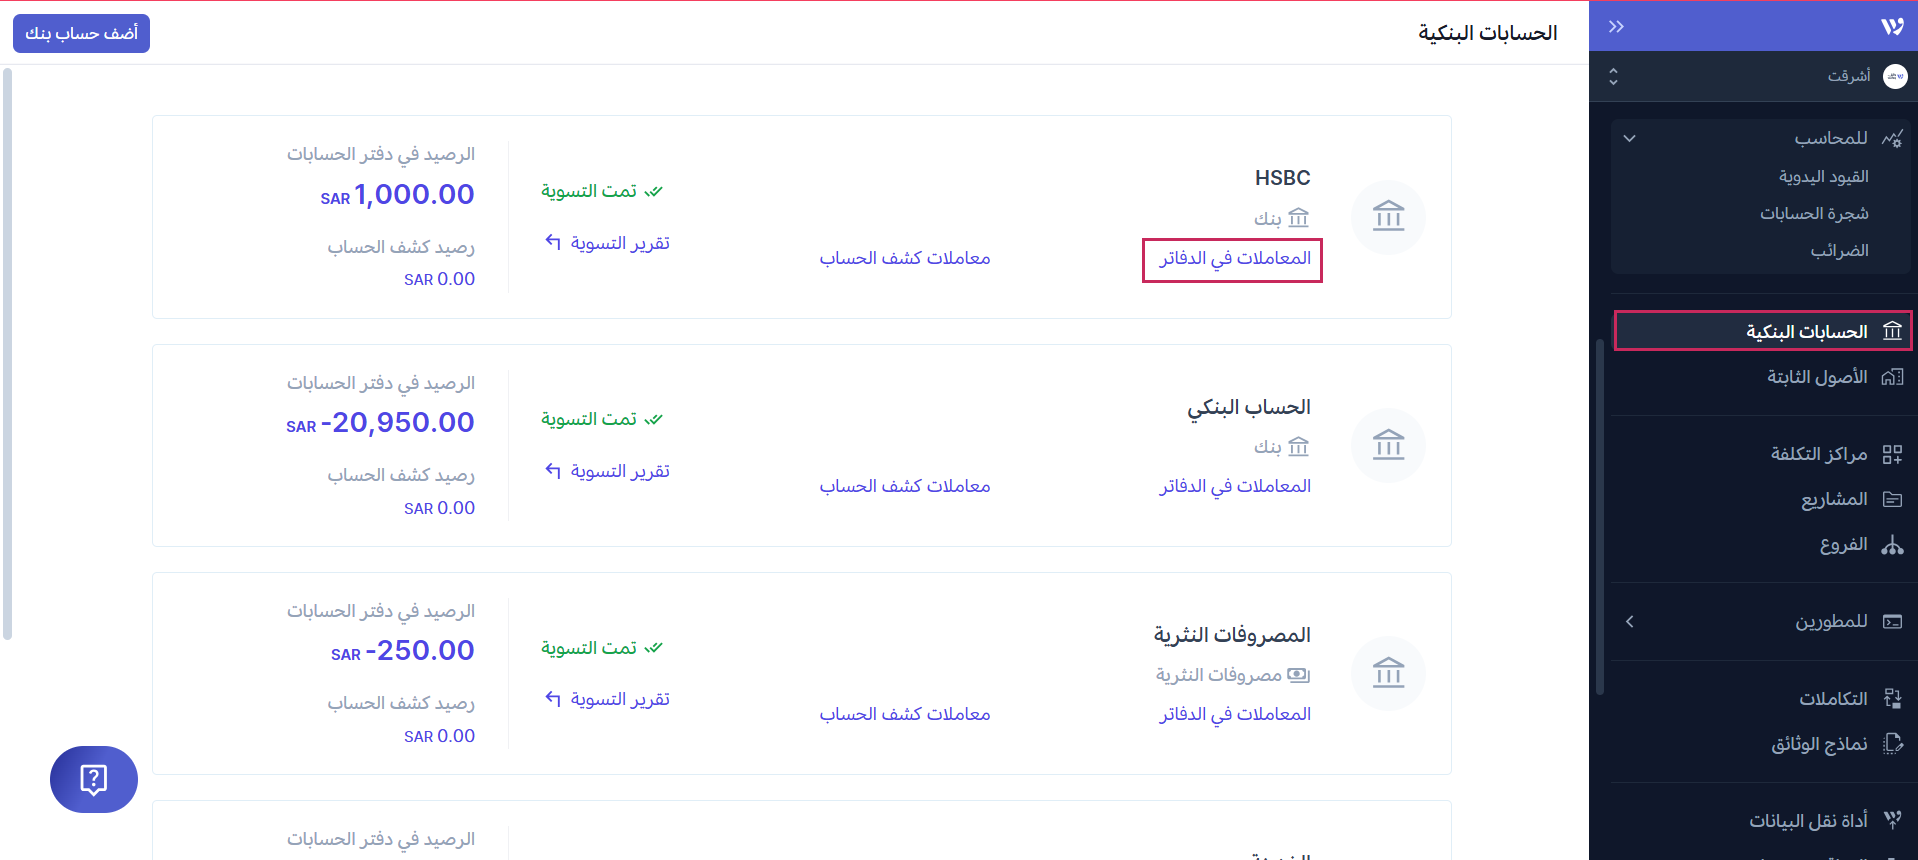Open the organization switcher أشرقت
Viewport: 1918px width, 860px height.
click(x=1760, y=76)
